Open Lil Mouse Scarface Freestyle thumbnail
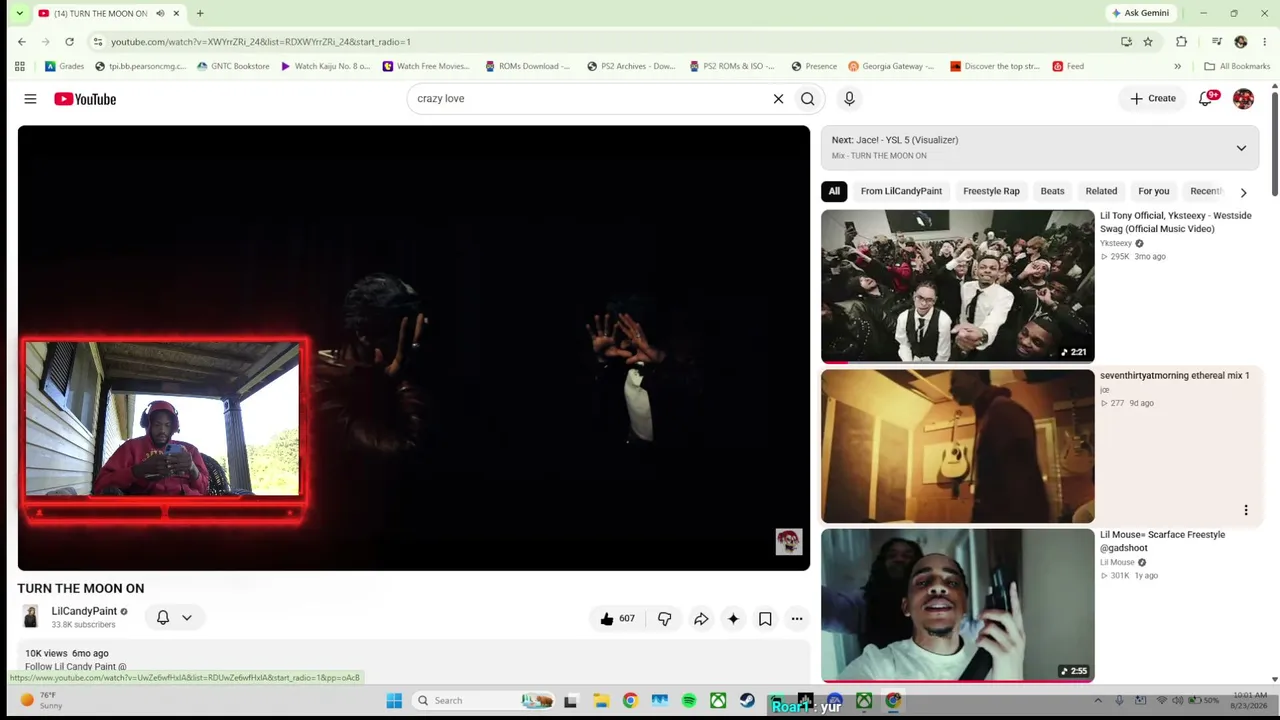The height and width of the screenshot is (720, 1280). click(x=958, y=605)
